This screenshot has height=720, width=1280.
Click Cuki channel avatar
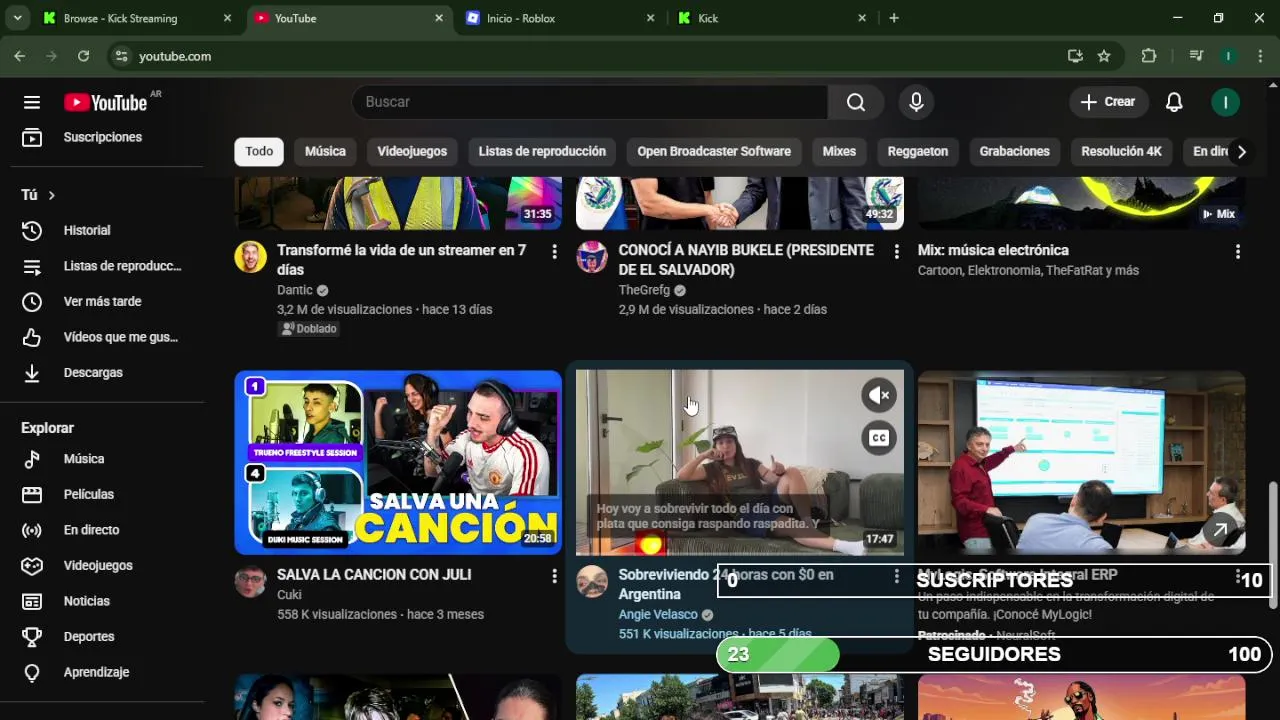tap(250, 581)
